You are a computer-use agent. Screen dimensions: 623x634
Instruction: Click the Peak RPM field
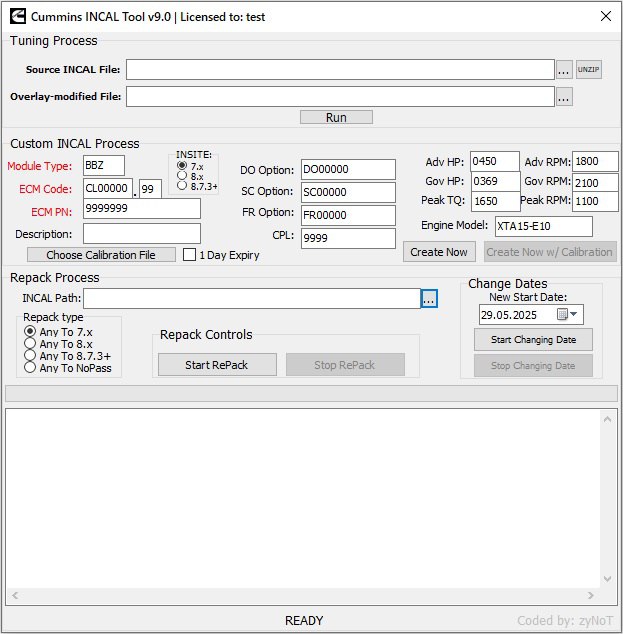(x=596, y=201)
